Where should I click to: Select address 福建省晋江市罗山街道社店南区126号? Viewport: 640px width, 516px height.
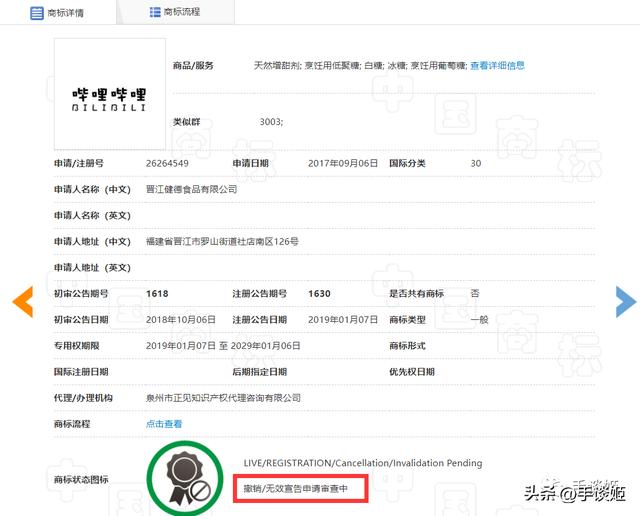[x=222, y=242]
